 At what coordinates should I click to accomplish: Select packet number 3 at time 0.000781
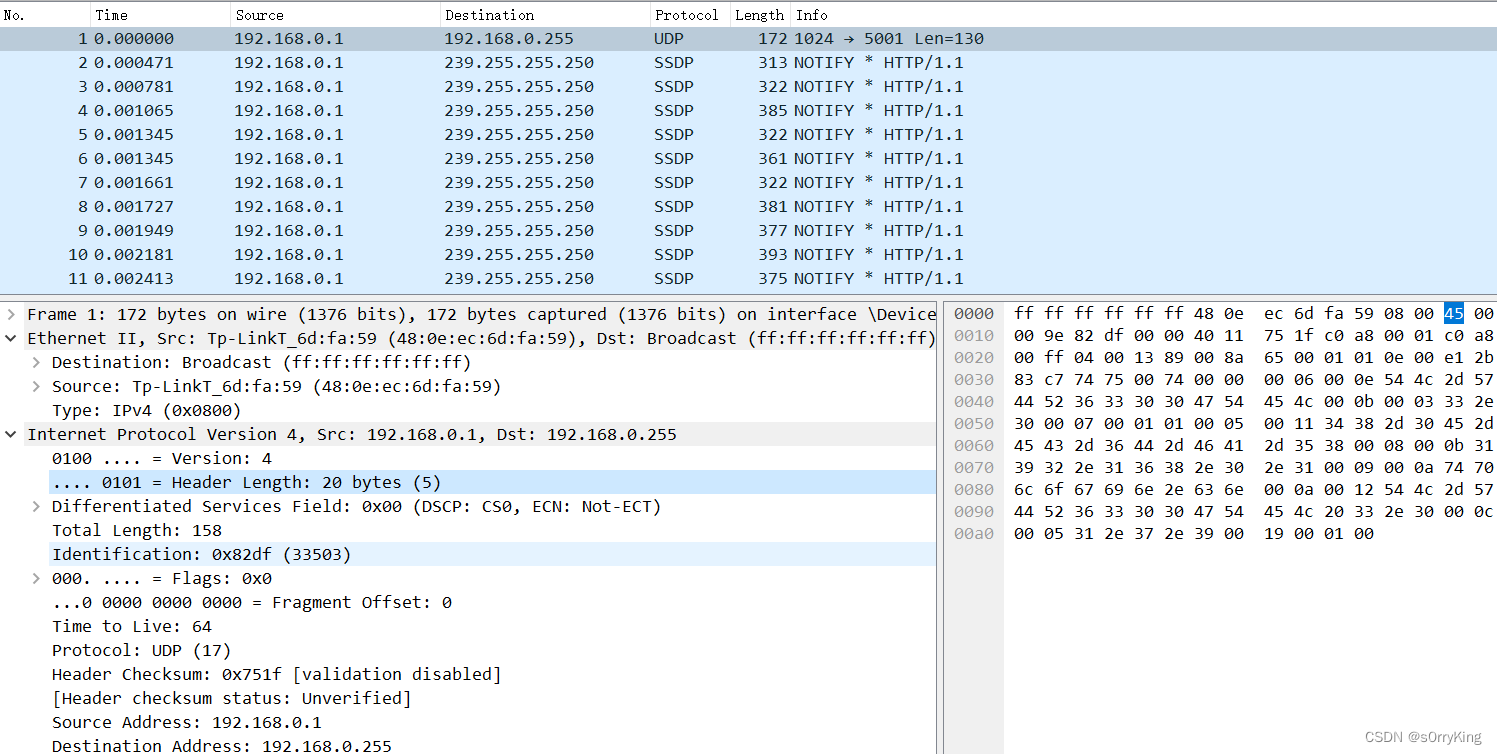point(748,87)
